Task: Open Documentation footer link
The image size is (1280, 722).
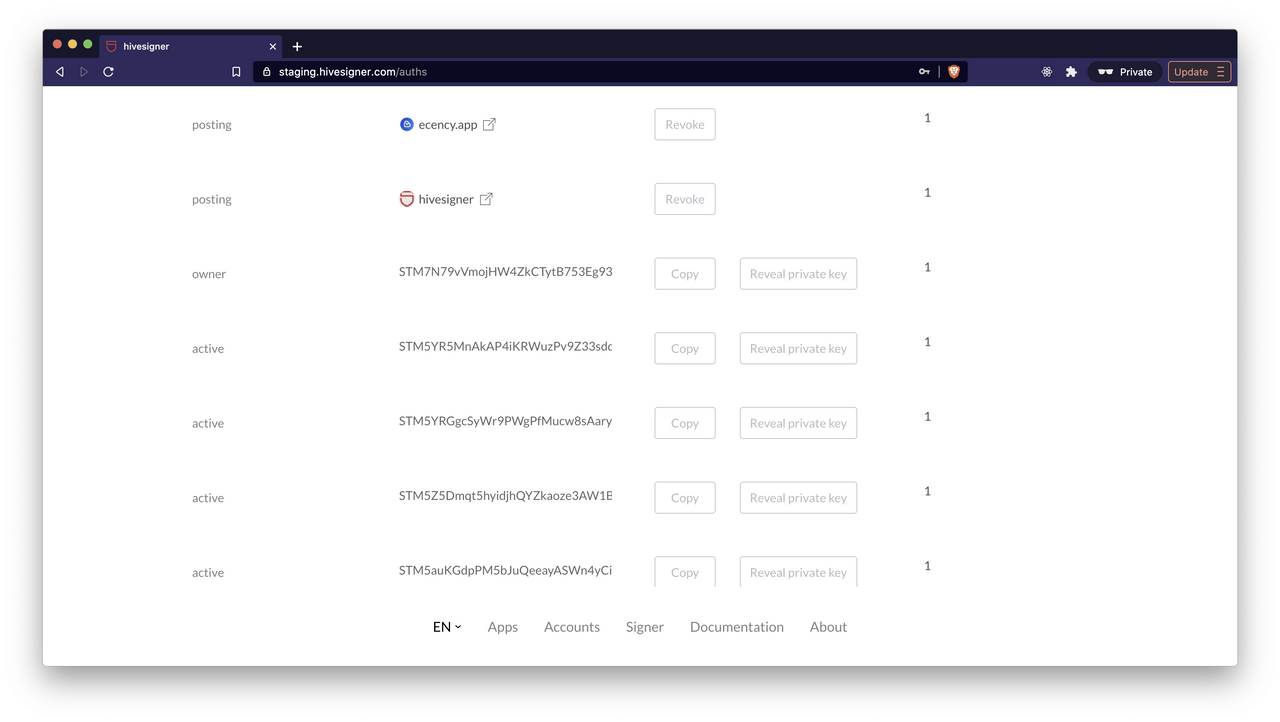Action: pos(737,627)
